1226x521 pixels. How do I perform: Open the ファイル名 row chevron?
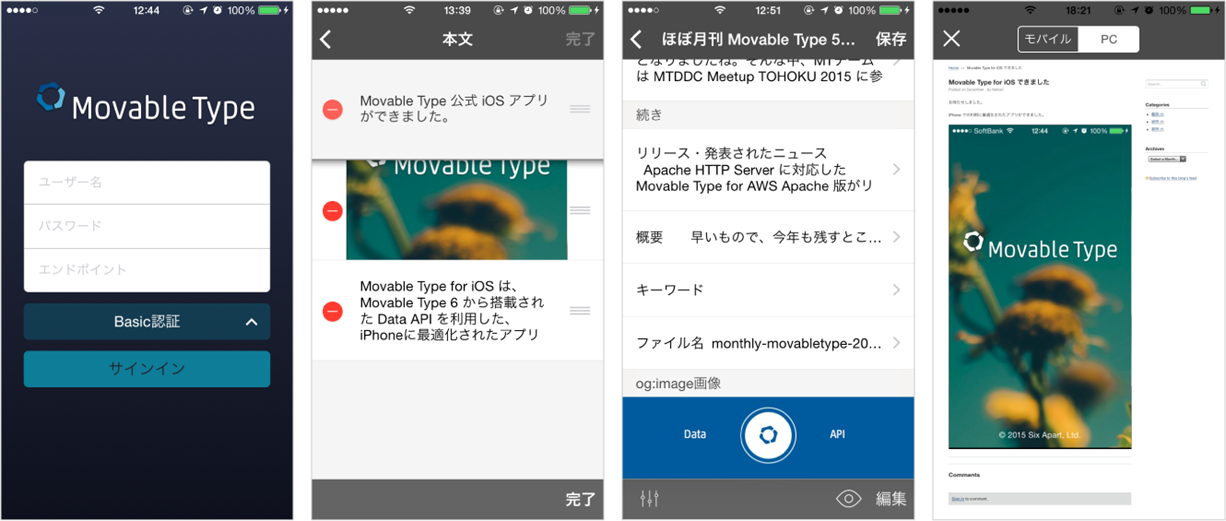[896, 343]
